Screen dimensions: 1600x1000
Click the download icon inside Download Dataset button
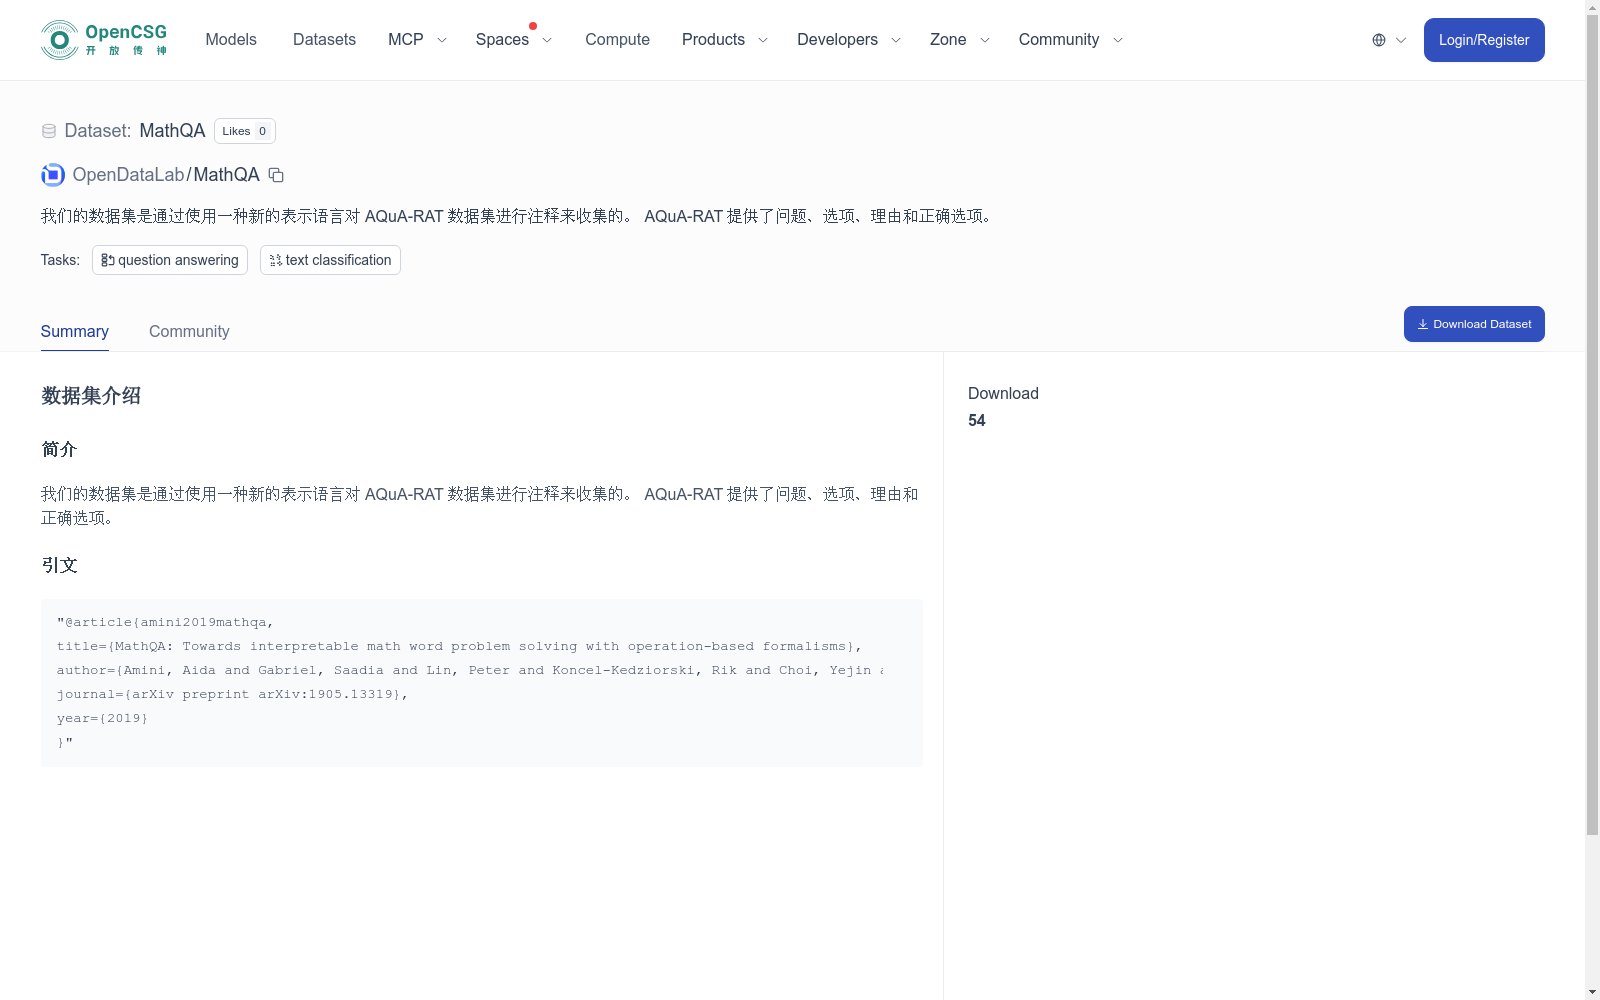click(1422, 323)
